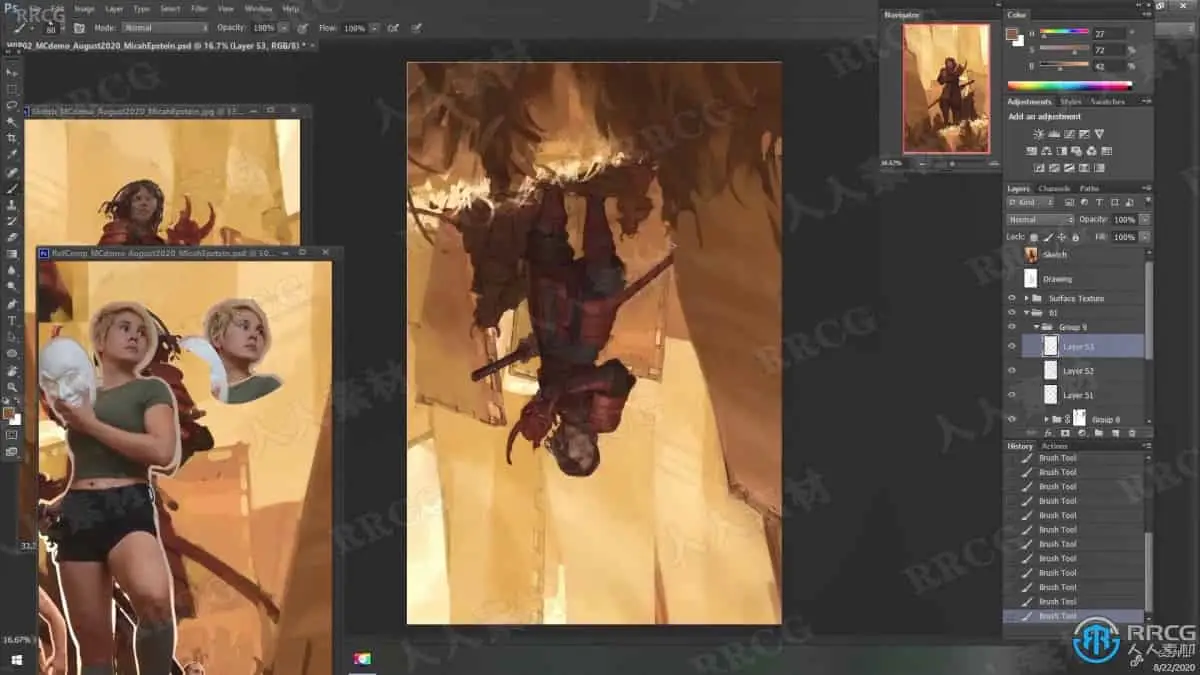1200x675 pixels.
Task: Toggle airbrush mode in options bar
Action: tap(393, 28)
